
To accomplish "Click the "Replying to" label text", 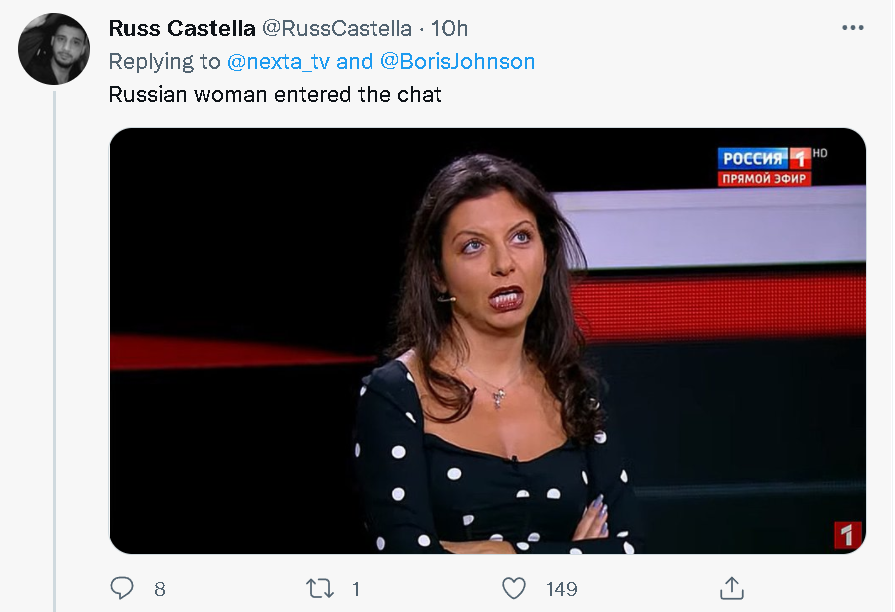I will tap(164, 61).
